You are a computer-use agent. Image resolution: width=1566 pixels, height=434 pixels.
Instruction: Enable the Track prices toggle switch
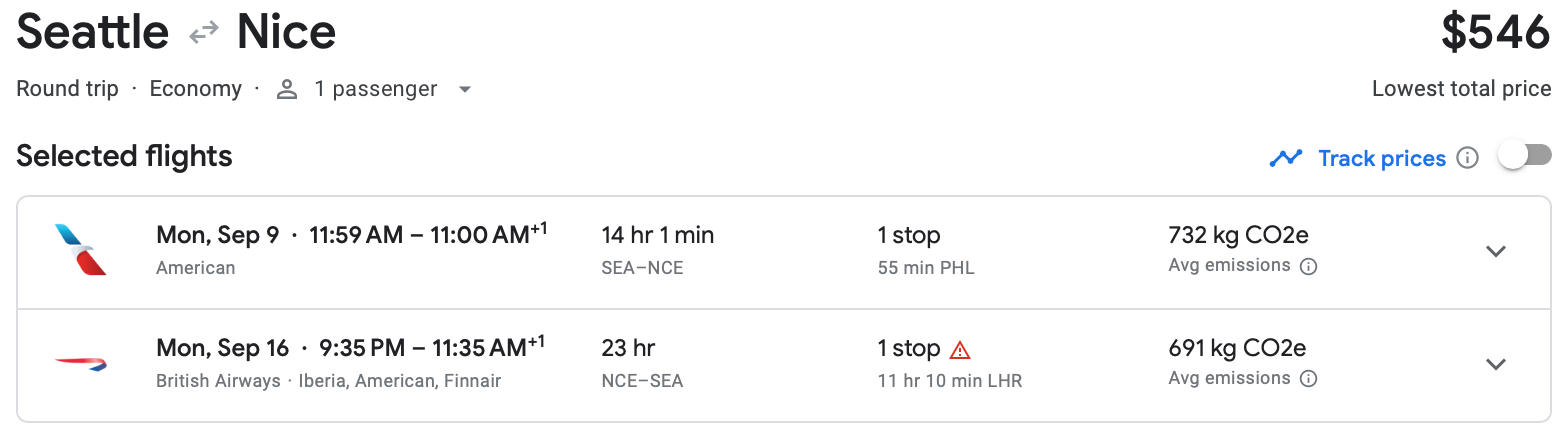1525,156
